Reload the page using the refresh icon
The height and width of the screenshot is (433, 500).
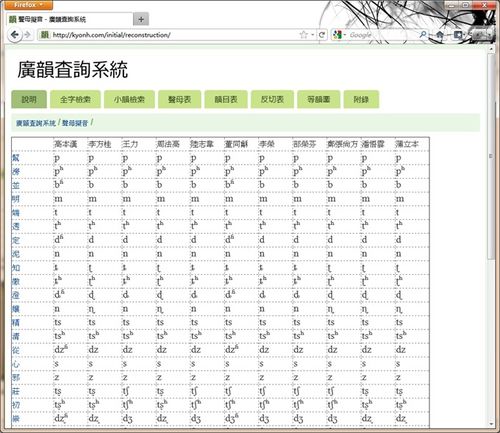click(322, 35)
